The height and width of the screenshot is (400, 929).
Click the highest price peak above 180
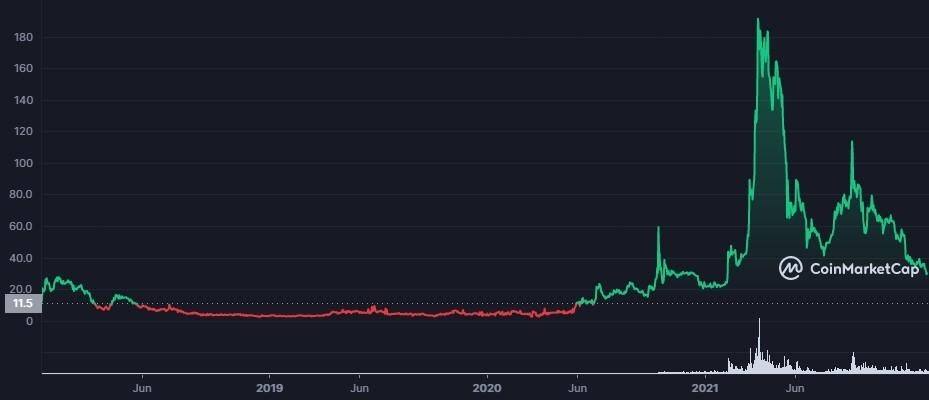coord(758,20)
